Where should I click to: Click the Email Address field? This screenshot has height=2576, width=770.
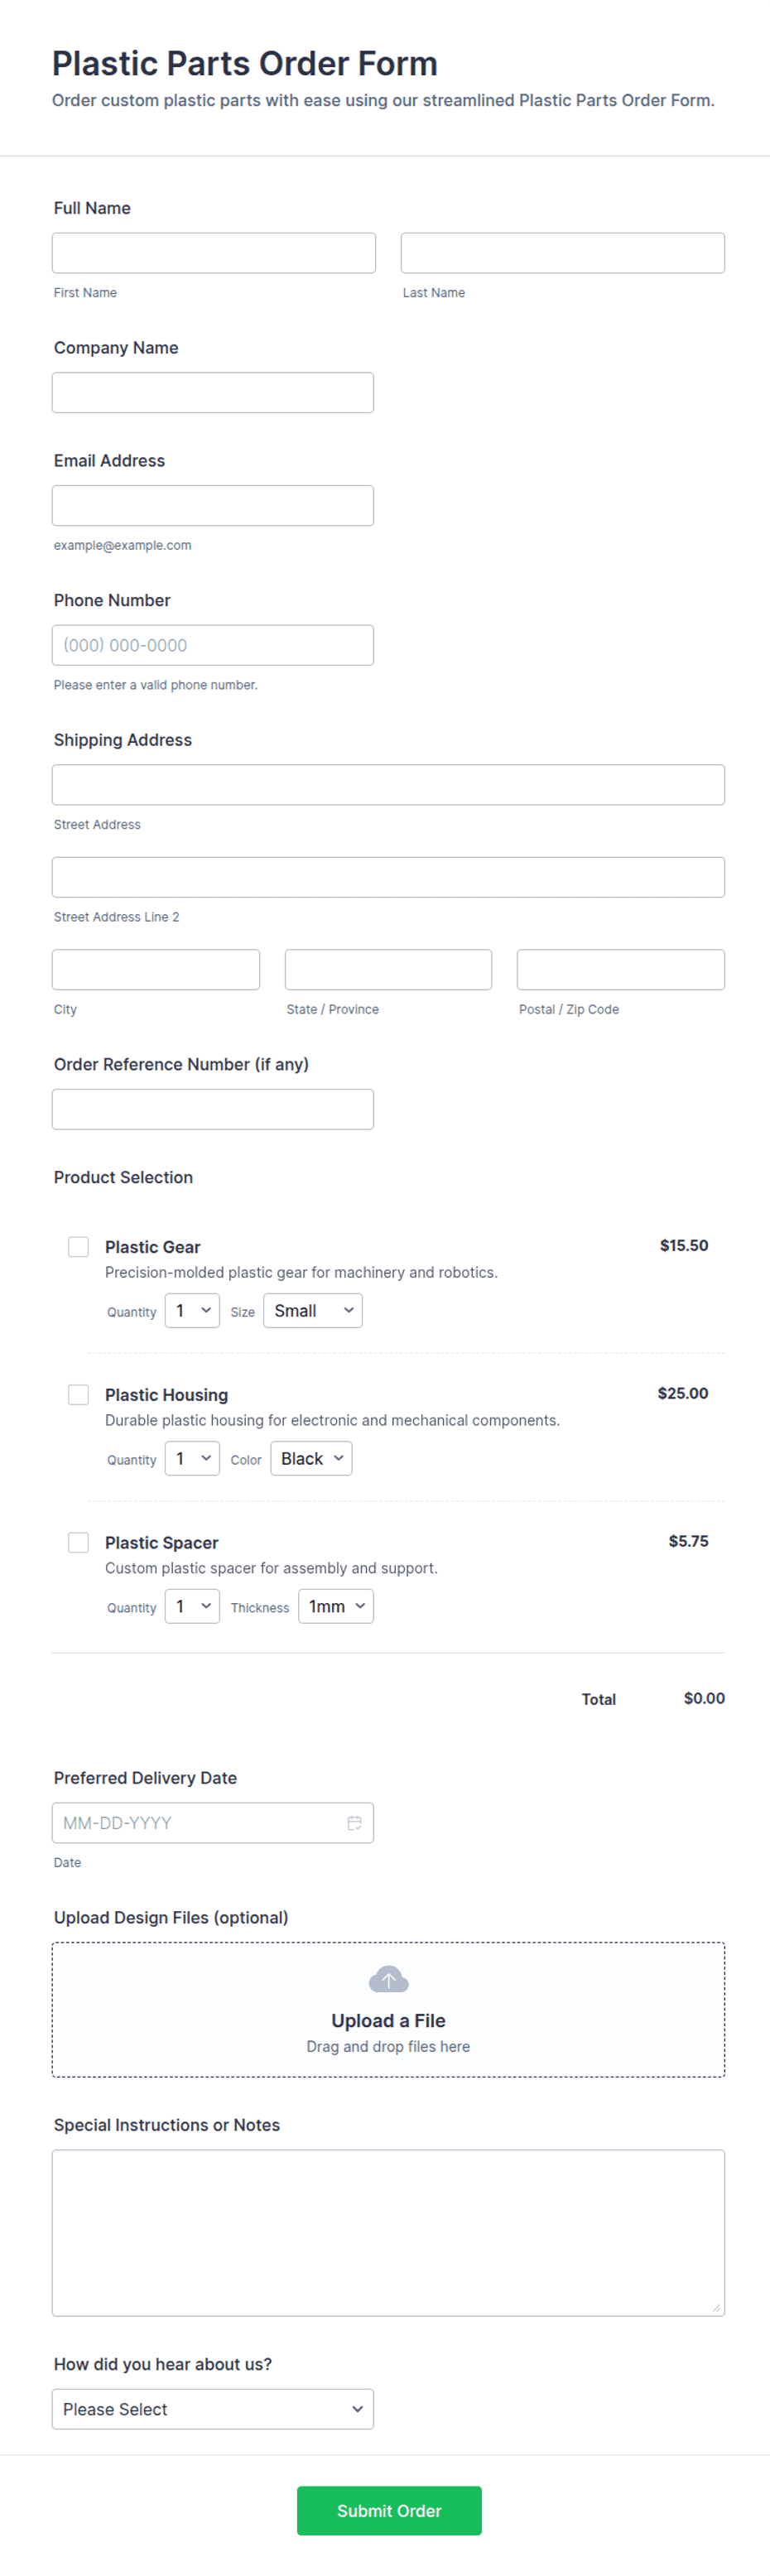click(x=213, y=506)
